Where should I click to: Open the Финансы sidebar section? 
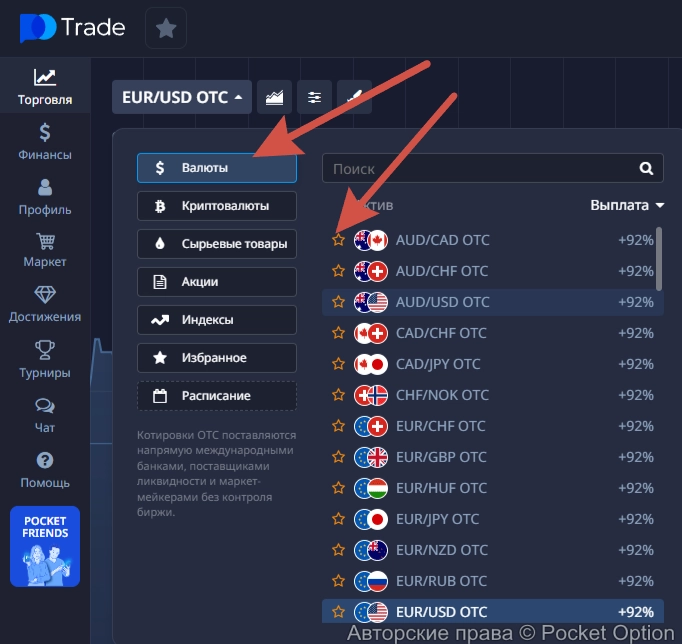click(45, 142)
